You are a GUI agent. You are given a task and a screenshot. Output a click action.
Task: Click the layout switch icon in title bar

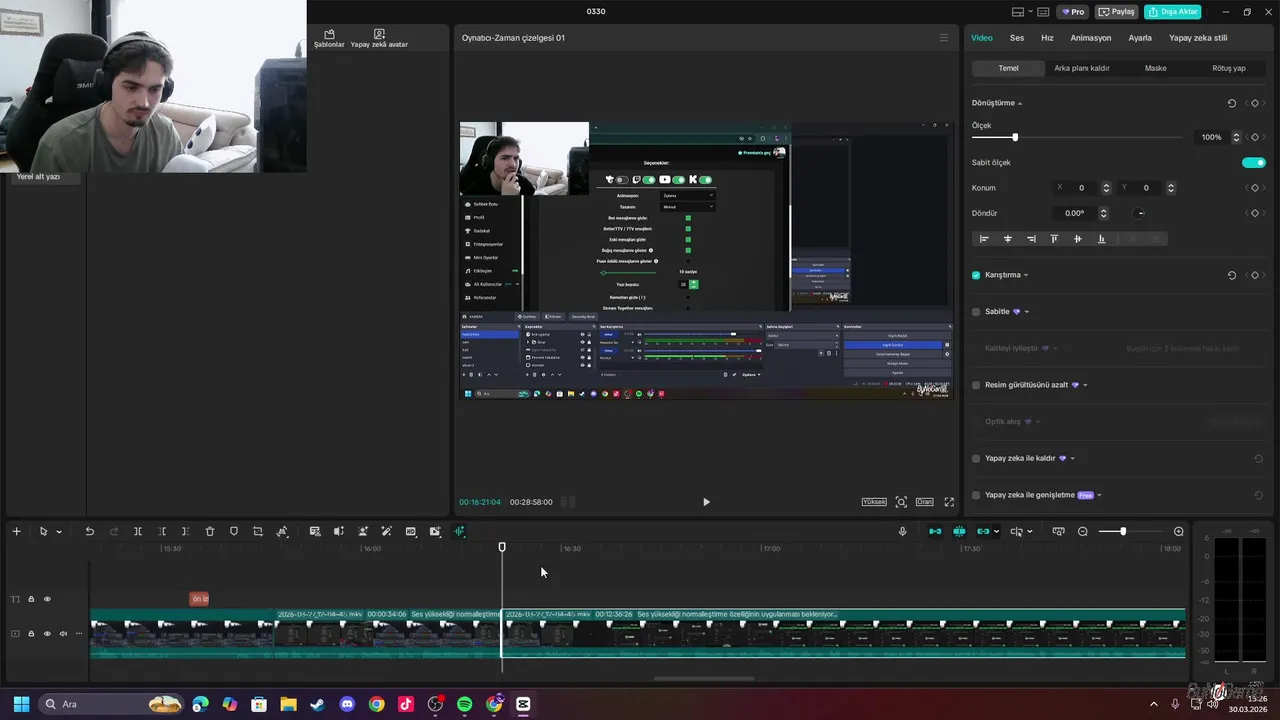pyautogui.click(x=1018, y=12)
